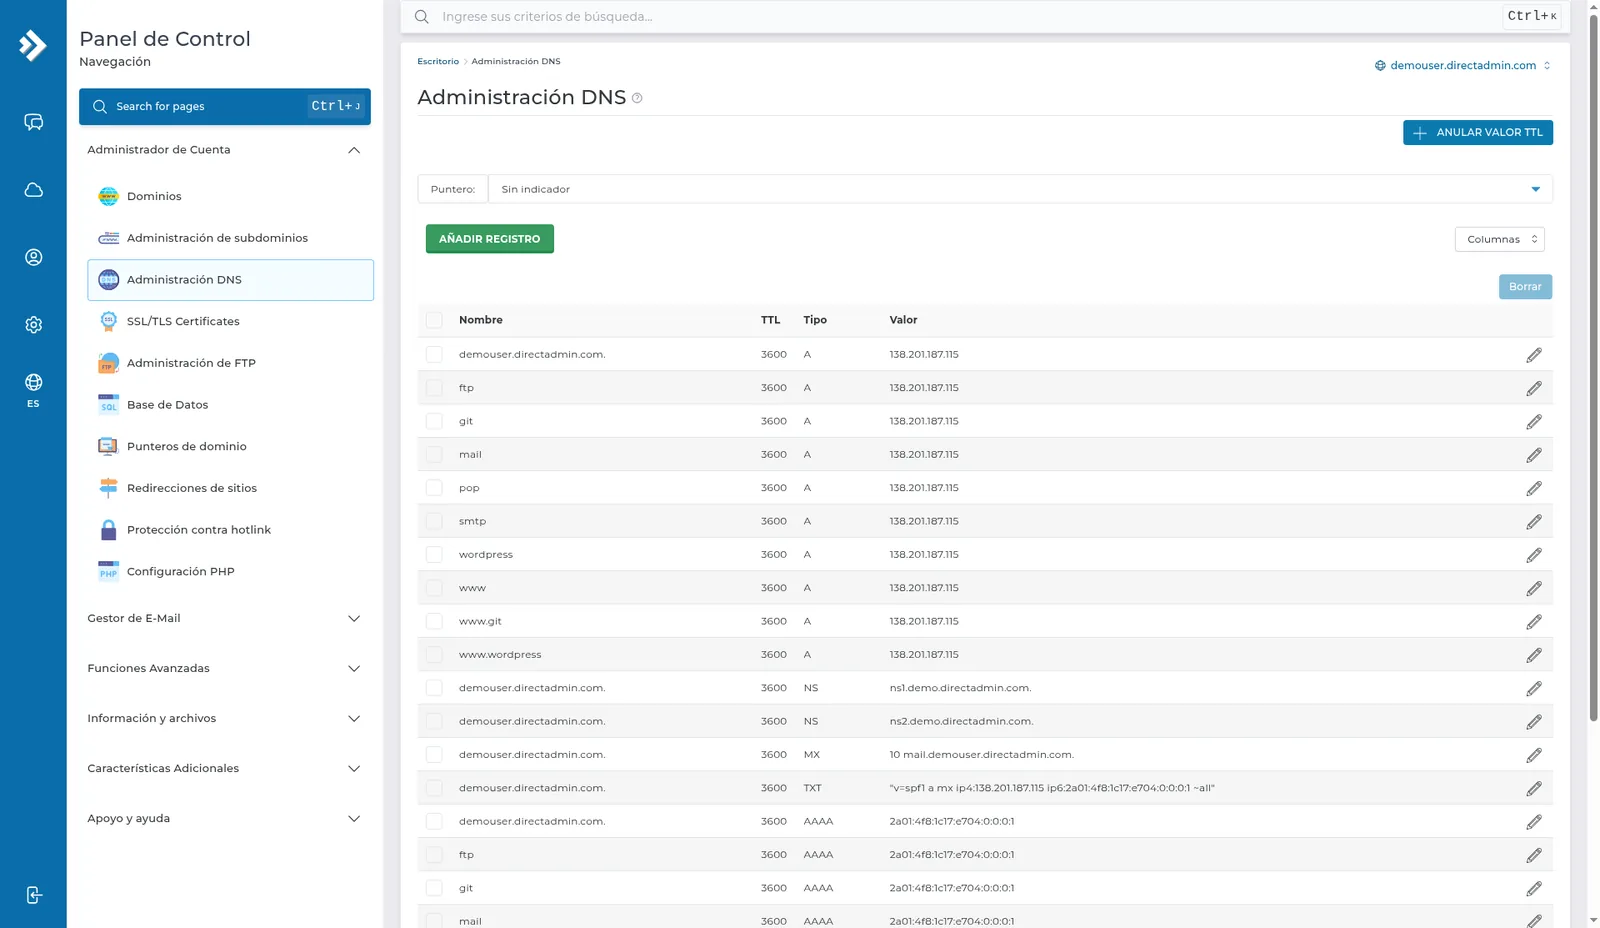Image resolution: width=1600 pixels, height=928 pixels.
Task: Click the page vertical scrollbar
Action: click(1593, 368)
